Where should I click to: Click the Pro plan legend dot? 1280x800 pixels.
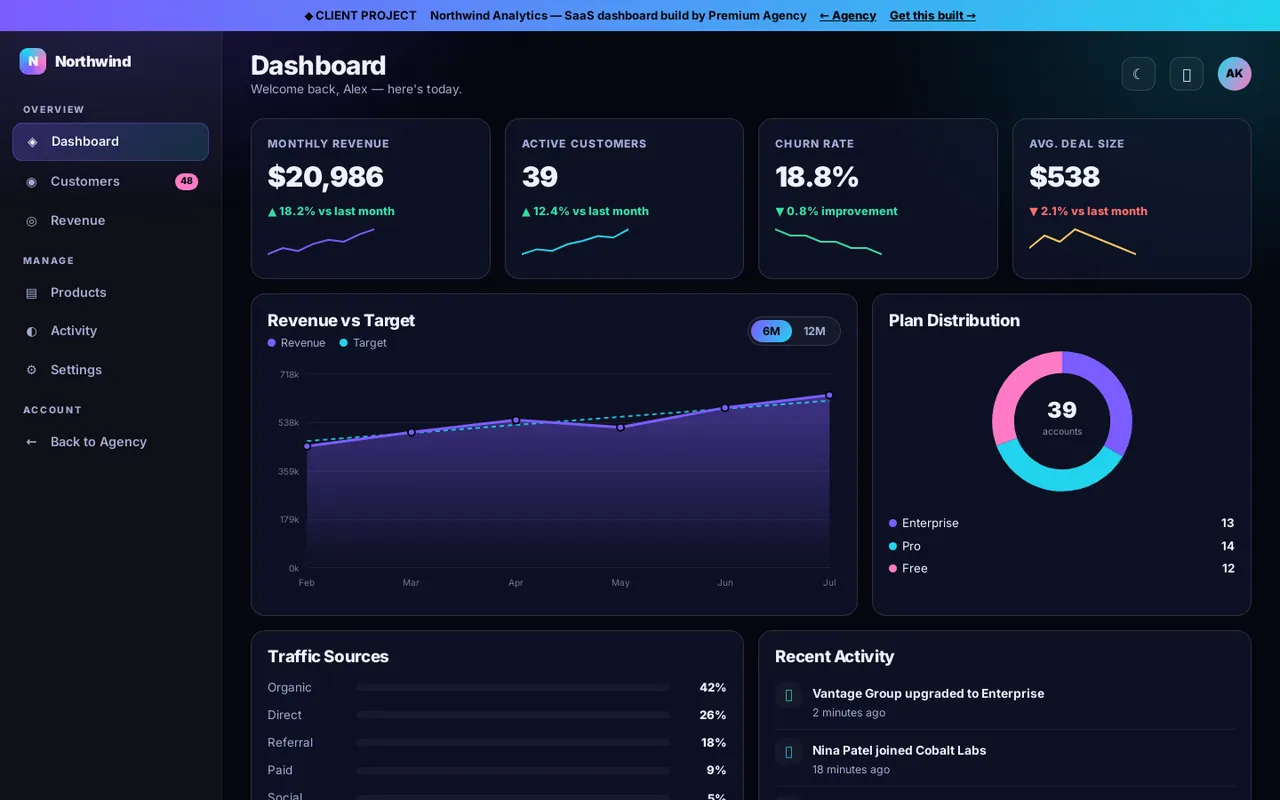[893, 546]
